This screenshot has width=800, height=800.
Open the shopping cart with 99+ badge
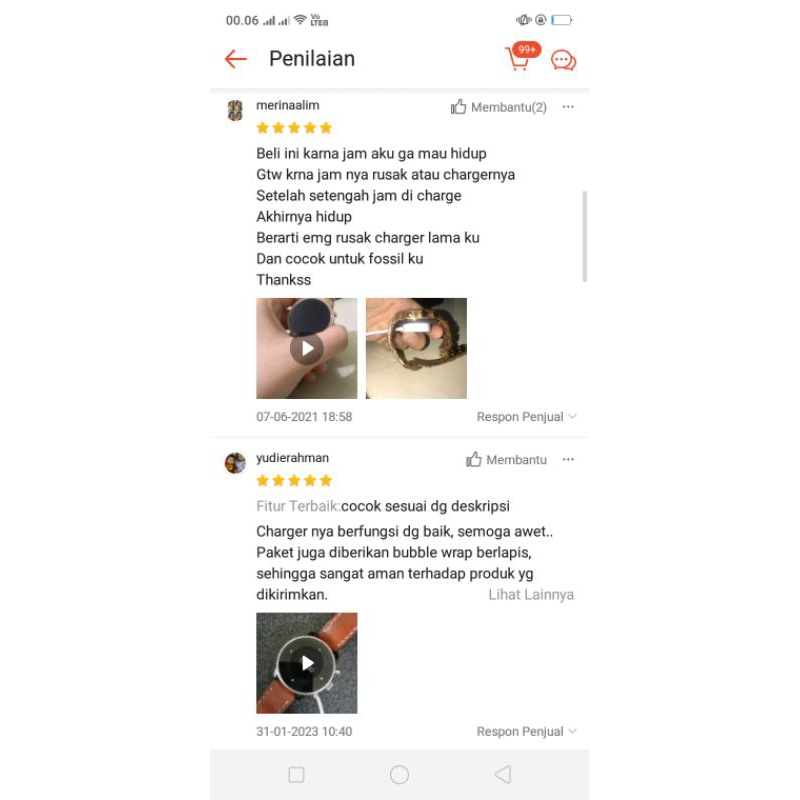click(521, 56)
